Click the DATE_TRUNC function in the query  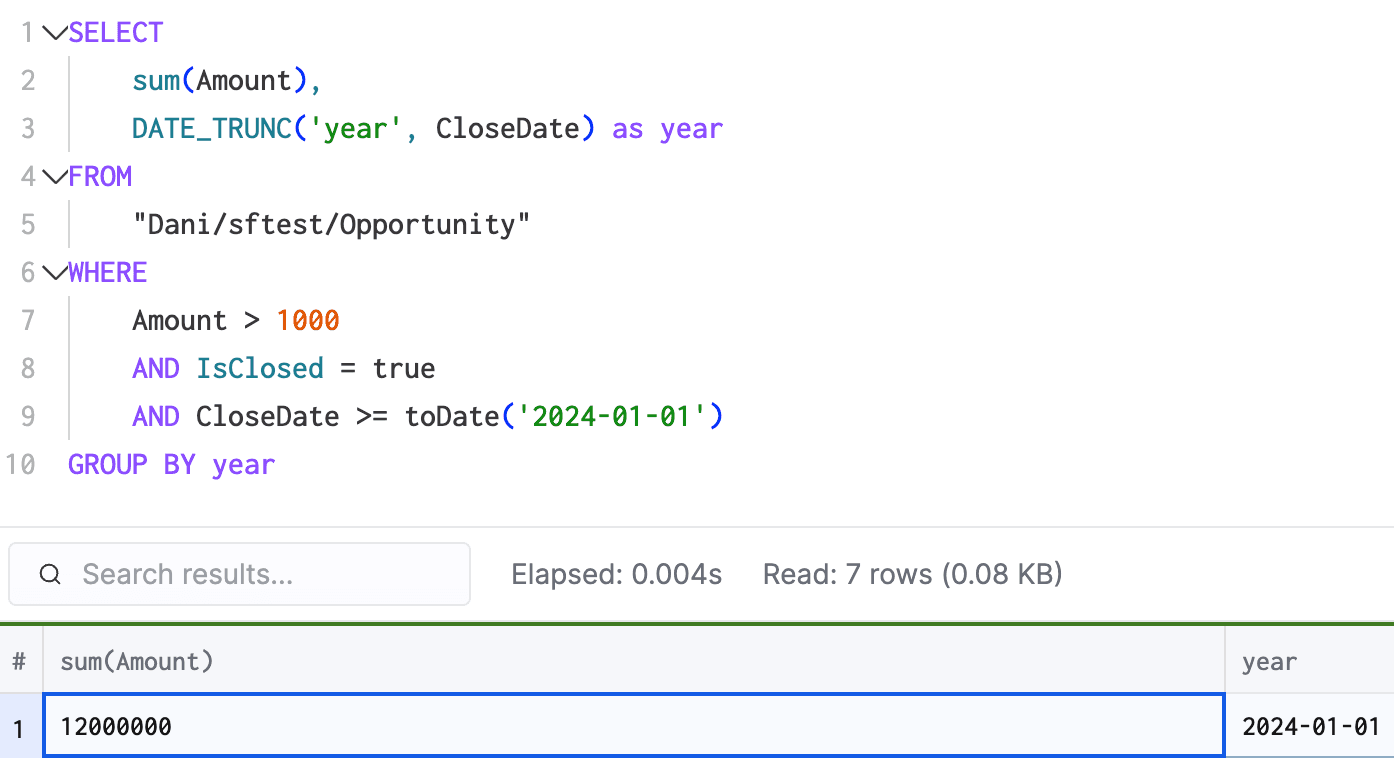pyautogui.click(x=212, y=129)
